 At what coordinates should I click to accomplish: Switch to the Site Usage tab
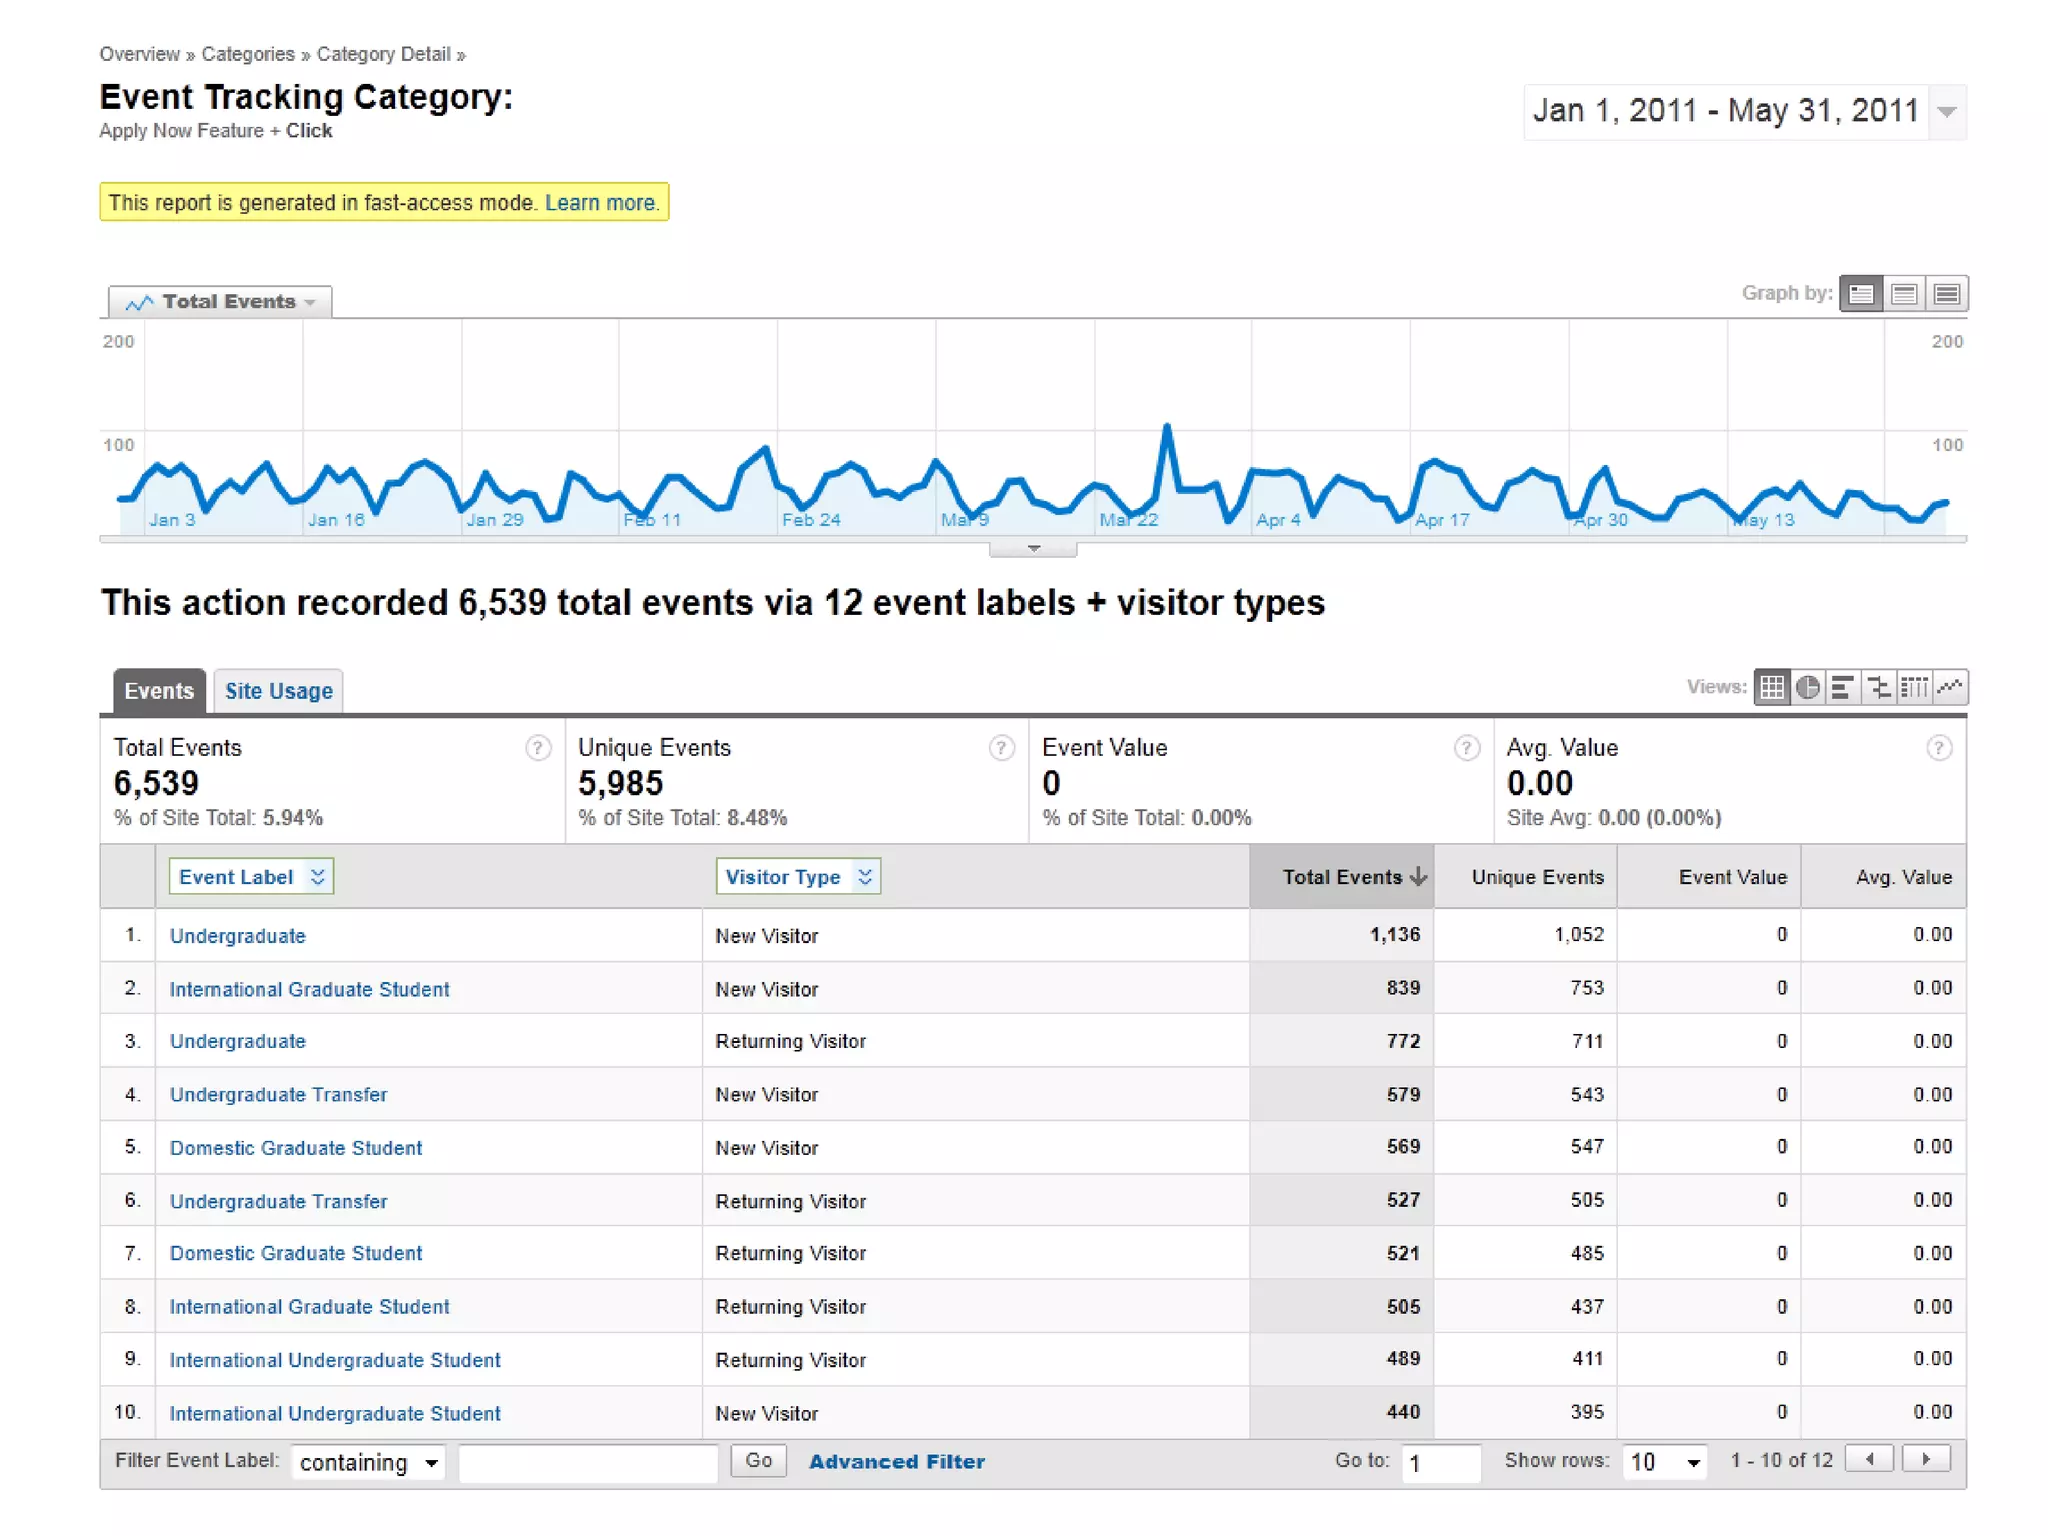click(278, 691)
